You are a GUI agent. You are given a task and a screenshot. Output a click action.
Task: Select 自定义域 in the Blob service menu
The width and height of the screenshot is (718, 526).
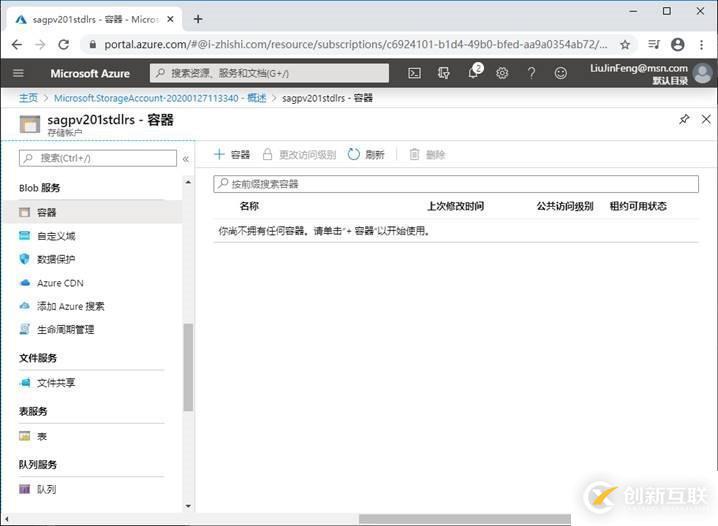coord(56,236)
